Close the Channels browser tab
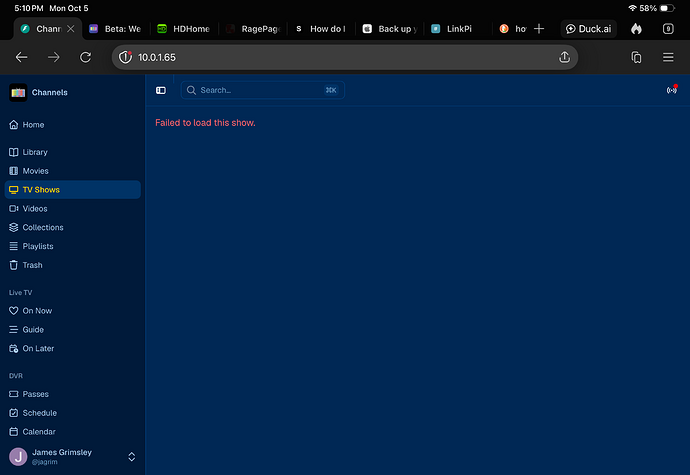The height and width of the screenshot is (475, 690). (x=71, y=29)
